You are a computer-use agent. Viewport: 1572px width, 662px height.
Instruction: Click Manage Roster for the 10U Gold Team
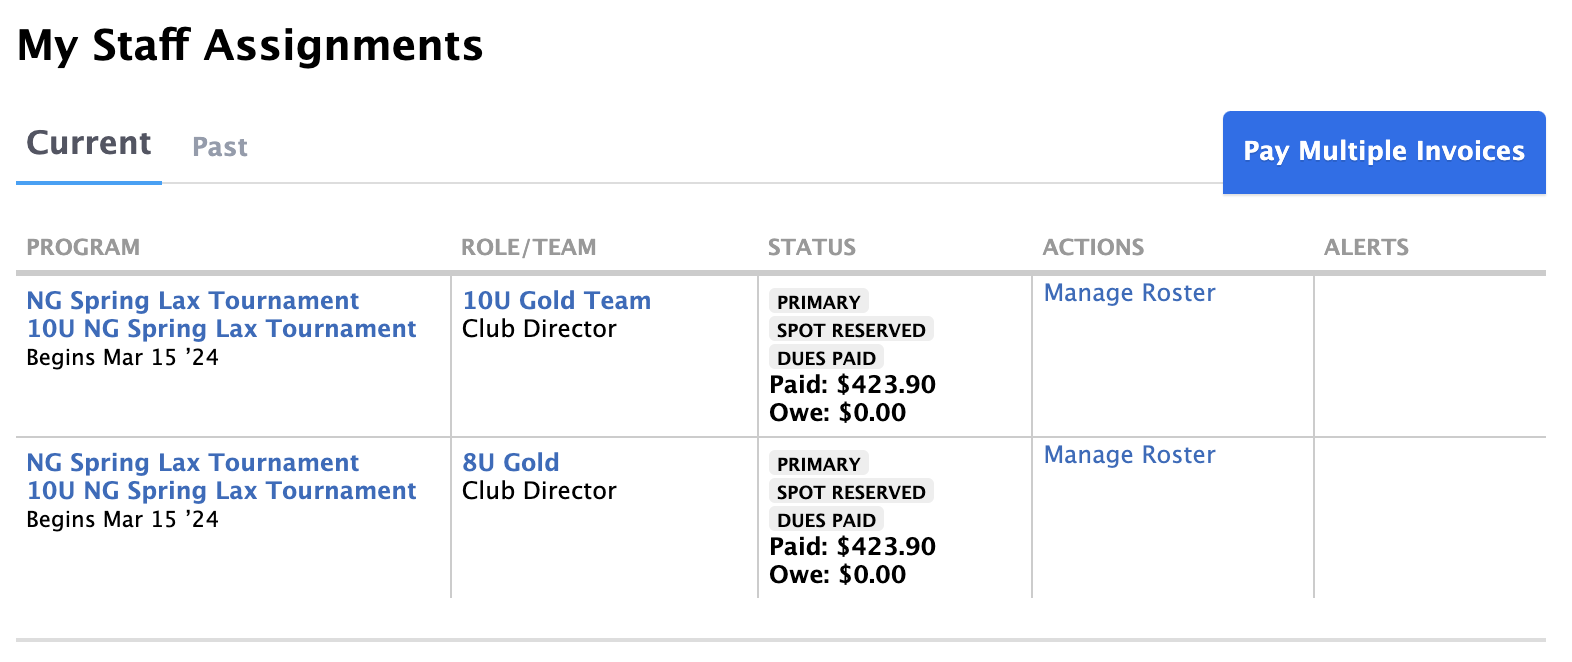[1129, 293]
